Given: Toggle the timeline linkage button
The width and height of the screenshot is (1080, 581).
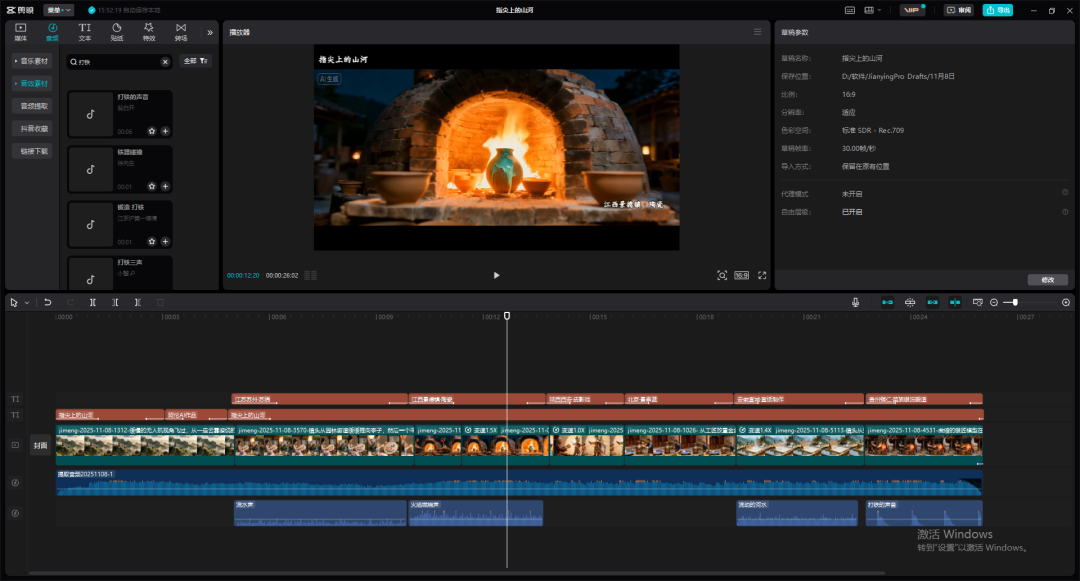Looking at the screenshot, I should [x=932, y=302].
